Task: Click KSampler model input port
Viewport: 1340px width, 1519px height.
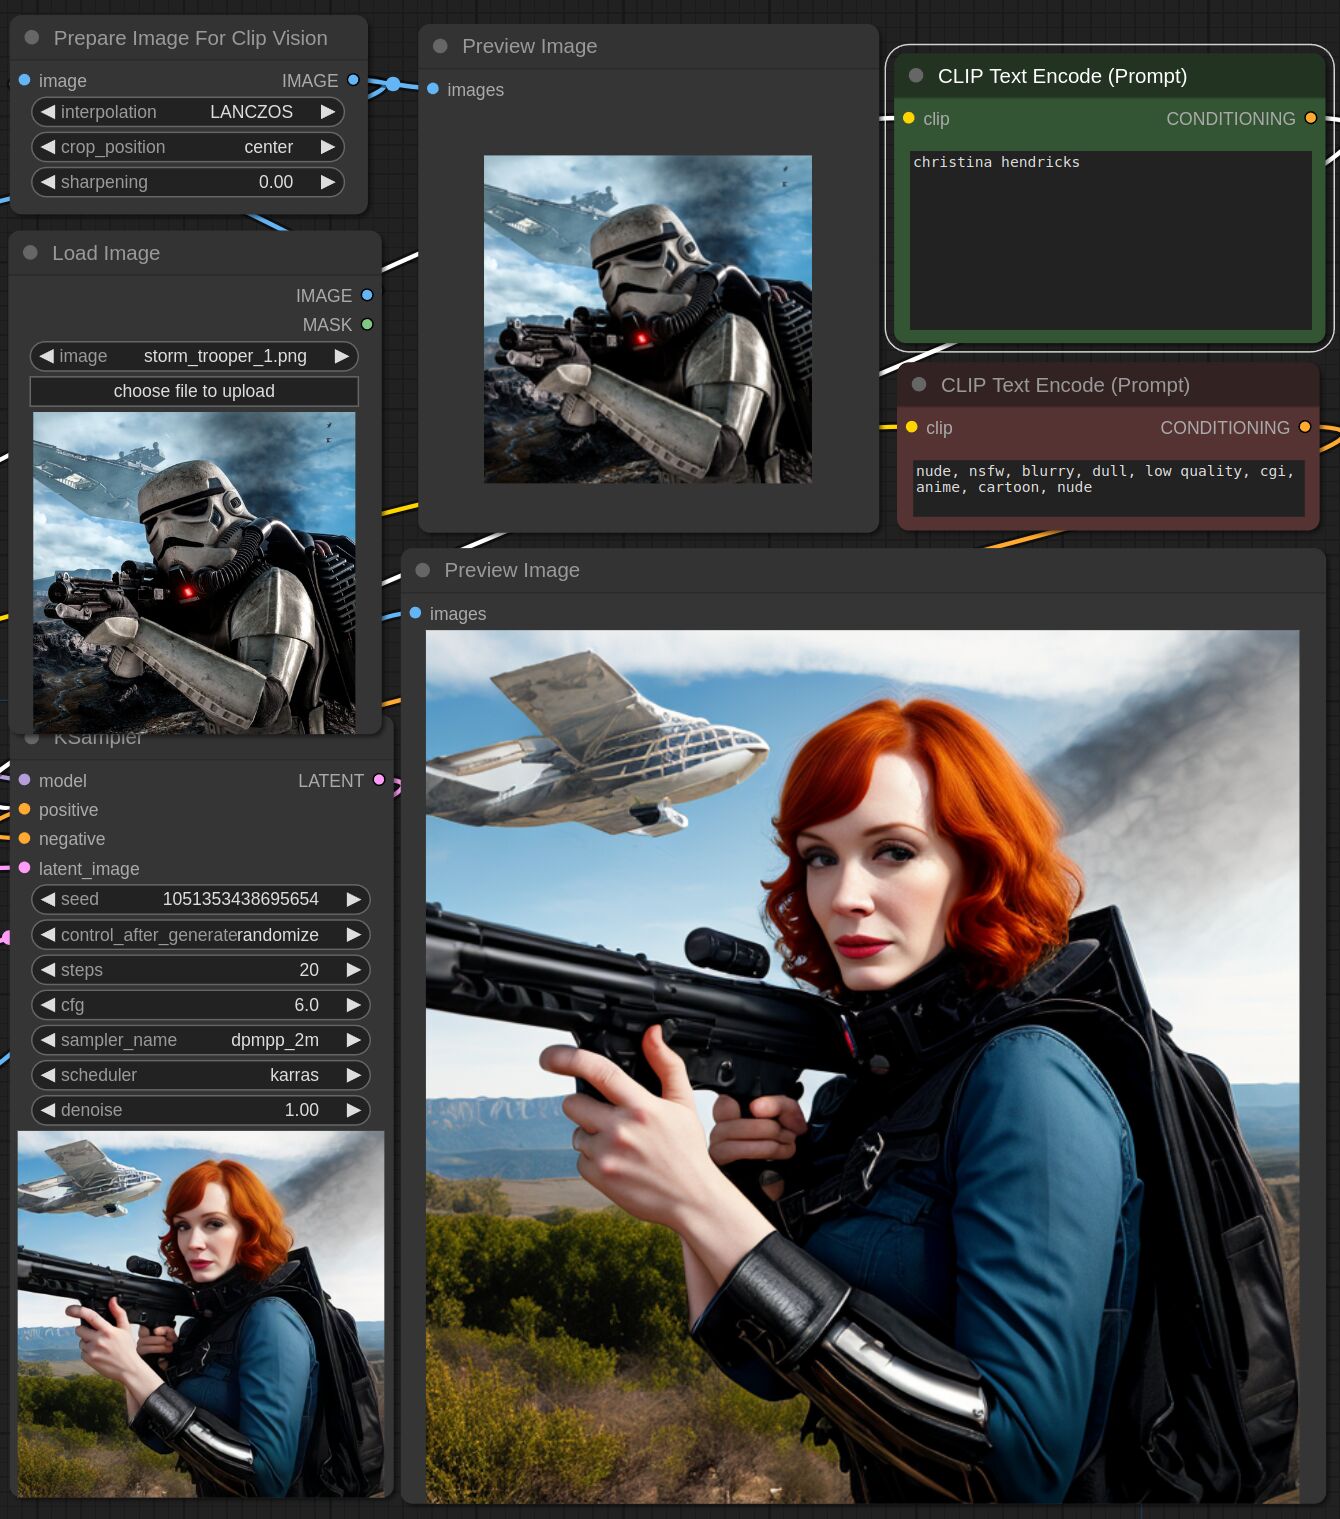Action: click(24, 780)
